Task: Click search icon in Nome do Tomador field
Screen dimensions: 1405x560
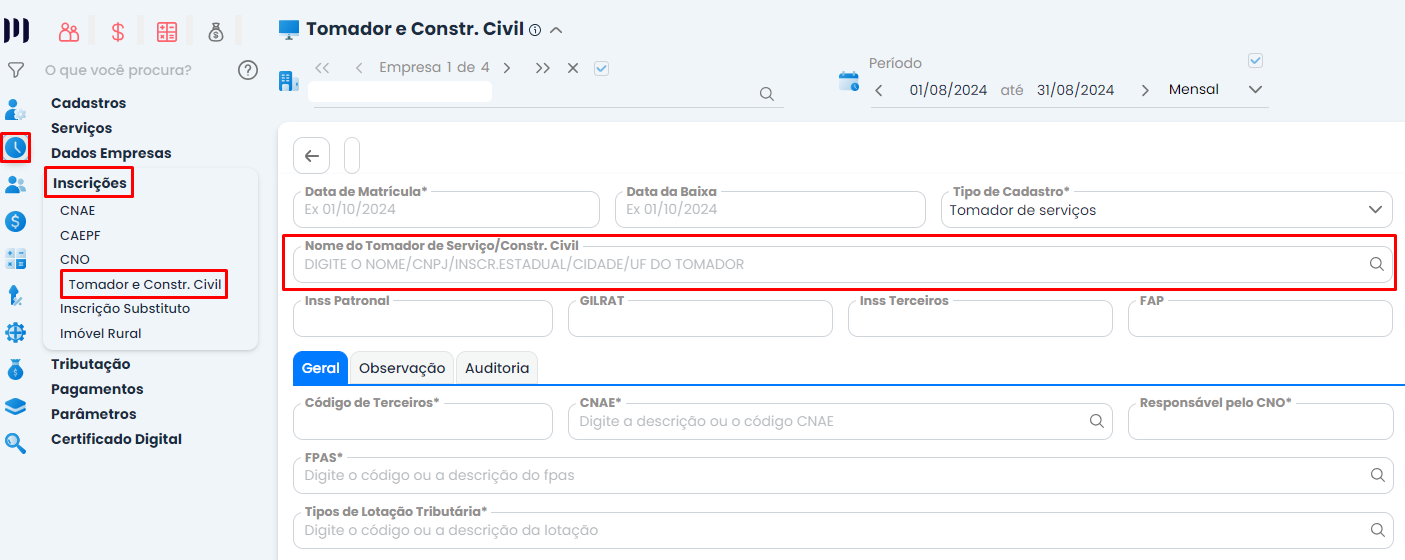Action: coord(1377,264)
